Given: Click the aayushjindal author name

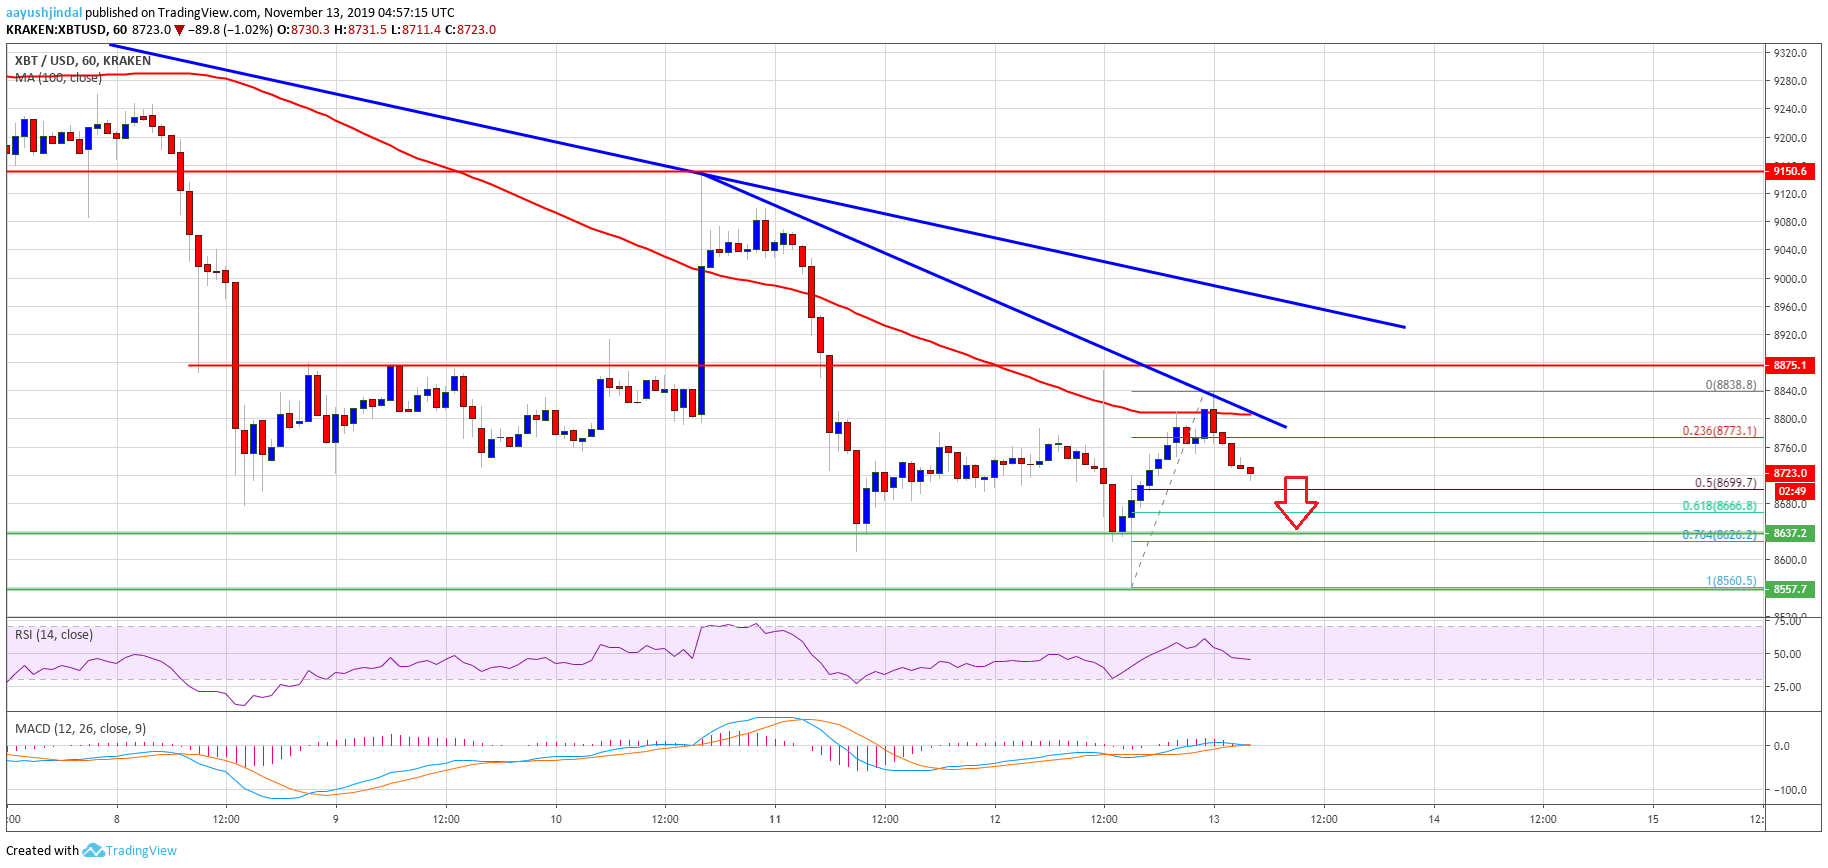Looking at the screenshot, I should pos(44,13).
